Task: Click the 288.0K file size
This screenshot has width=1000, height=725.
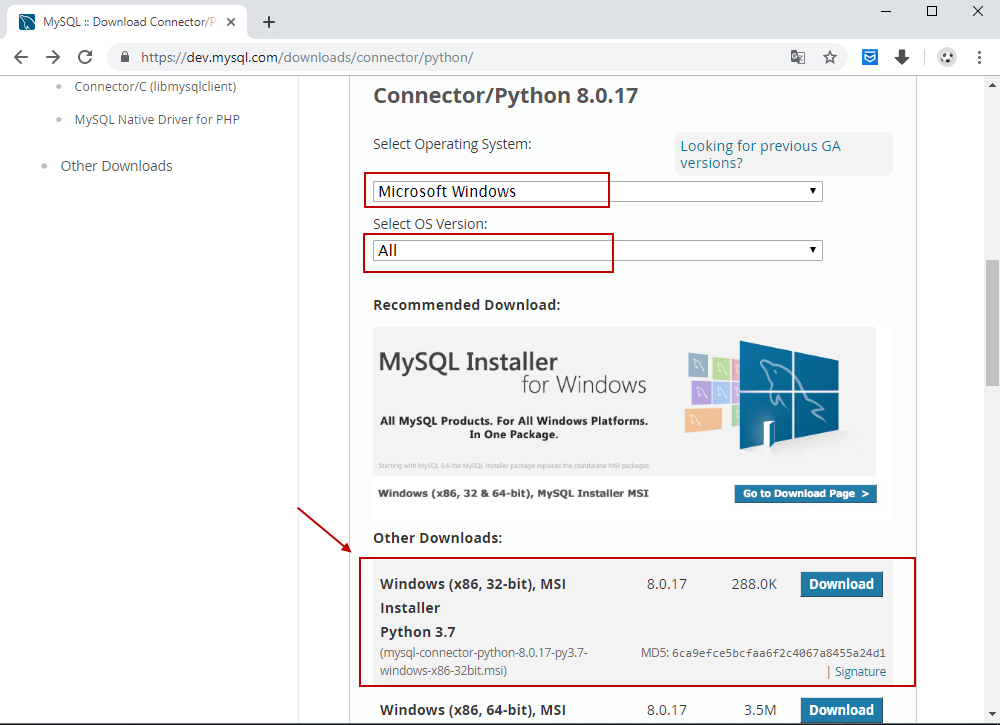Action: tap(754, 584)
